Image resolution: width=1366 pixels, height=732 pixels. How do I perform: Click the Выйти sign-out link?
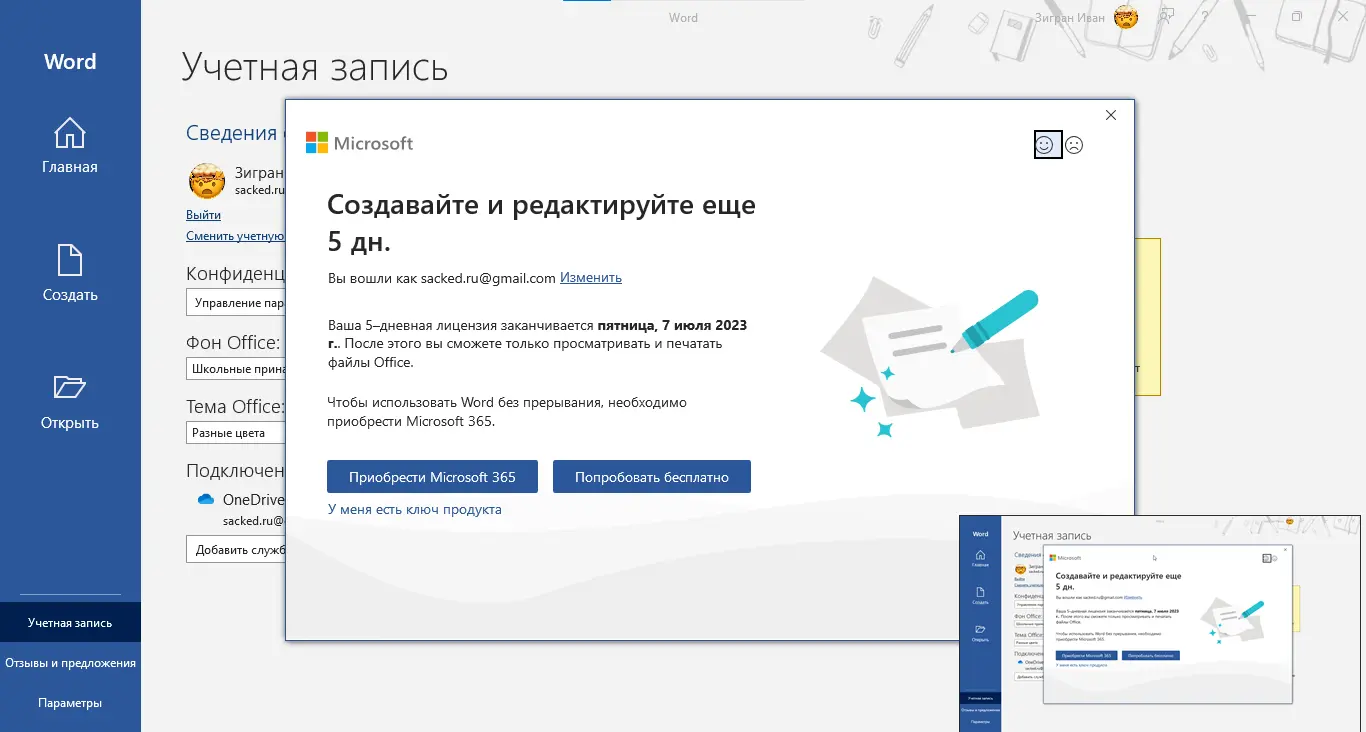203,215
